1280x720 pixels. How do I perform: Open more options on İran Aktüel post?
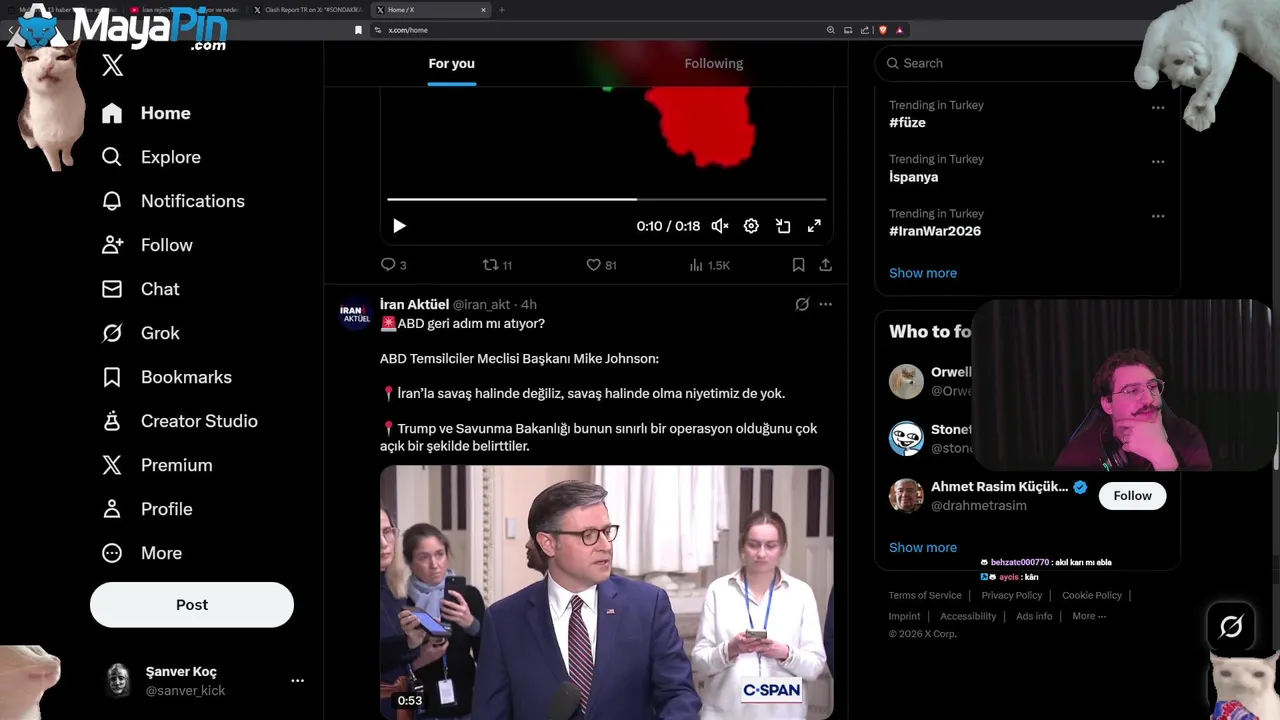(x=826, y=304)
